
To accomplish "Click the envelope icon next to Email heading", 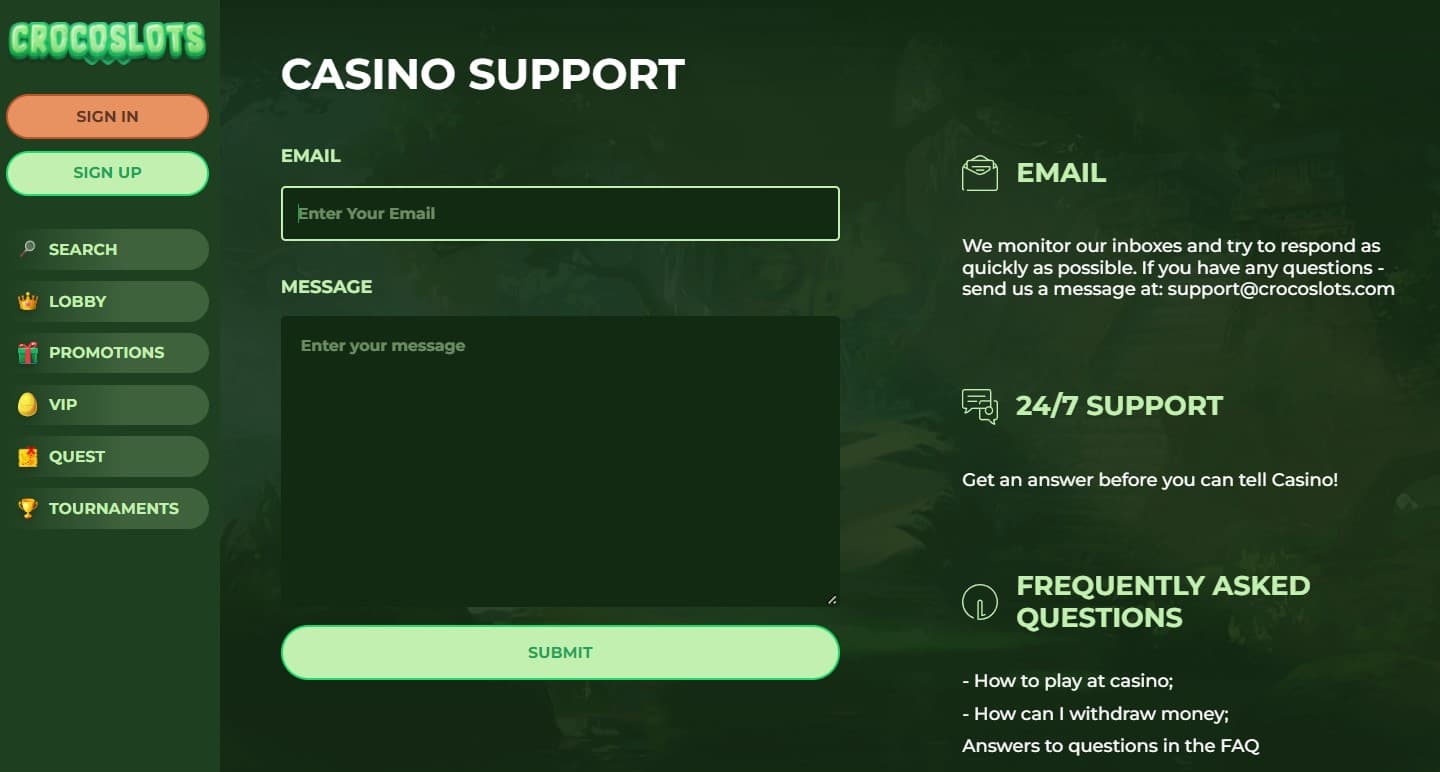I will click(980, 173).
